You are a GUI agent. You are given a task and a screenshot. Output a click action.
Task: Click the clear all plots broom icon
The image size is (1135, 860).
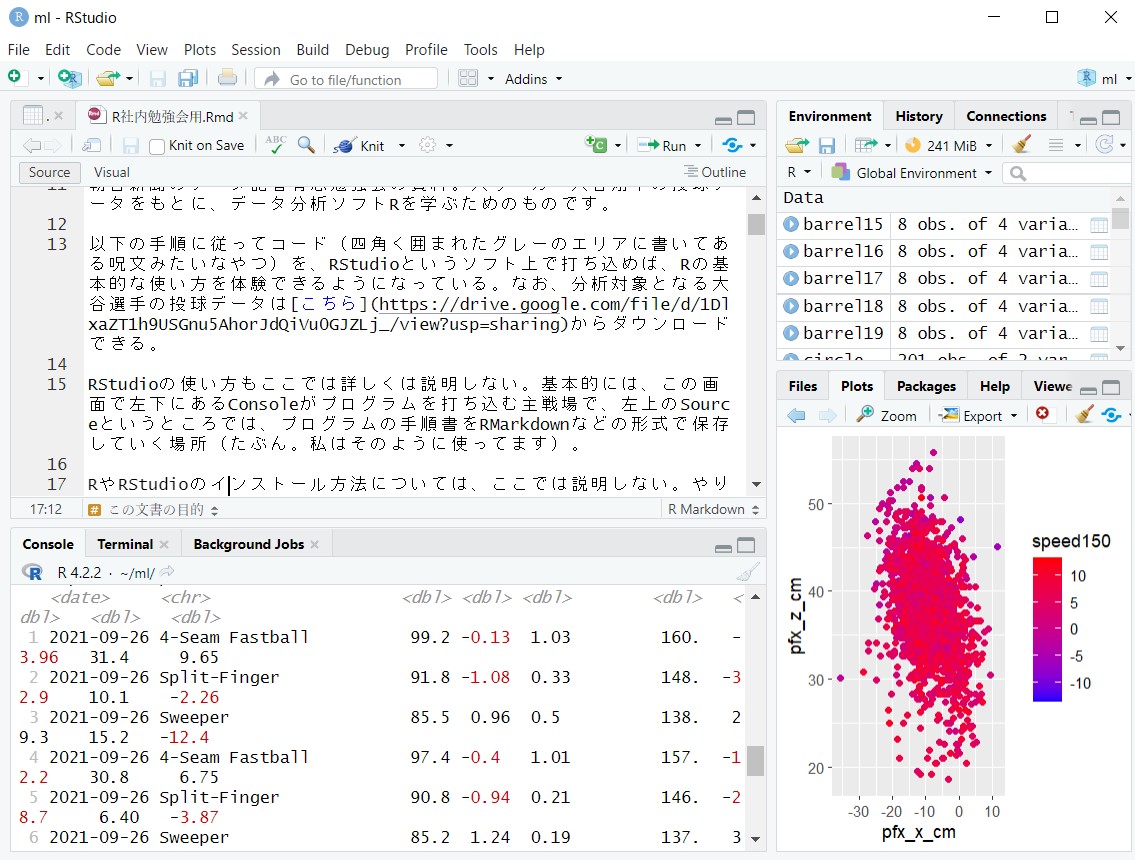(x=1084, y=414)
